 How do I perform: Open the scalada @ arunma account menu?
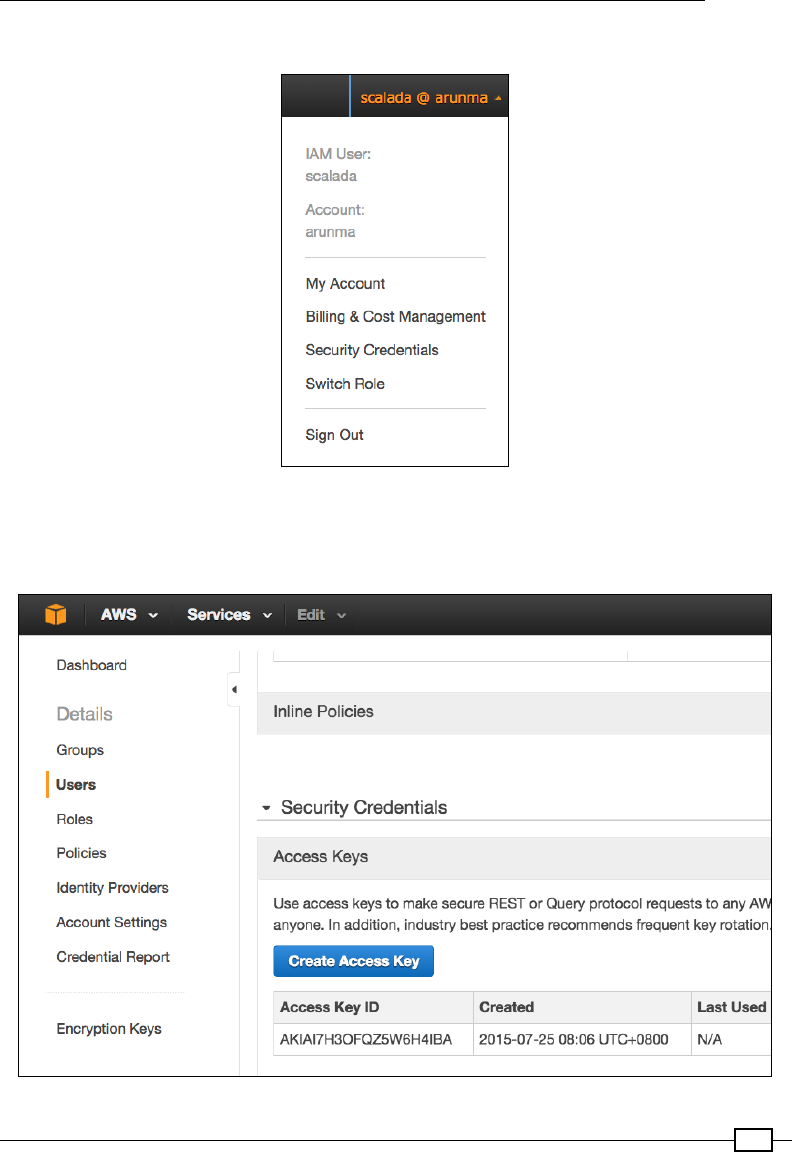click(429, 98)
